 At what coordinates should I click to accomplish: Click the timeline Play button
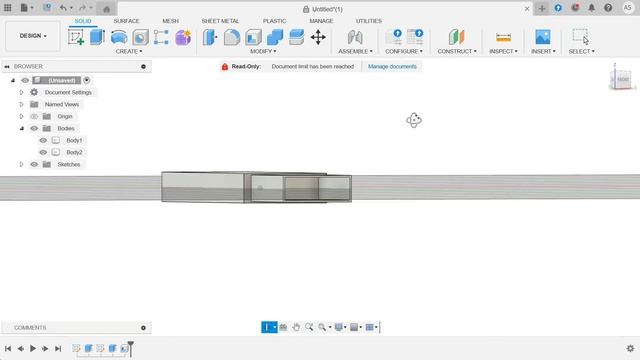(33, 348)
